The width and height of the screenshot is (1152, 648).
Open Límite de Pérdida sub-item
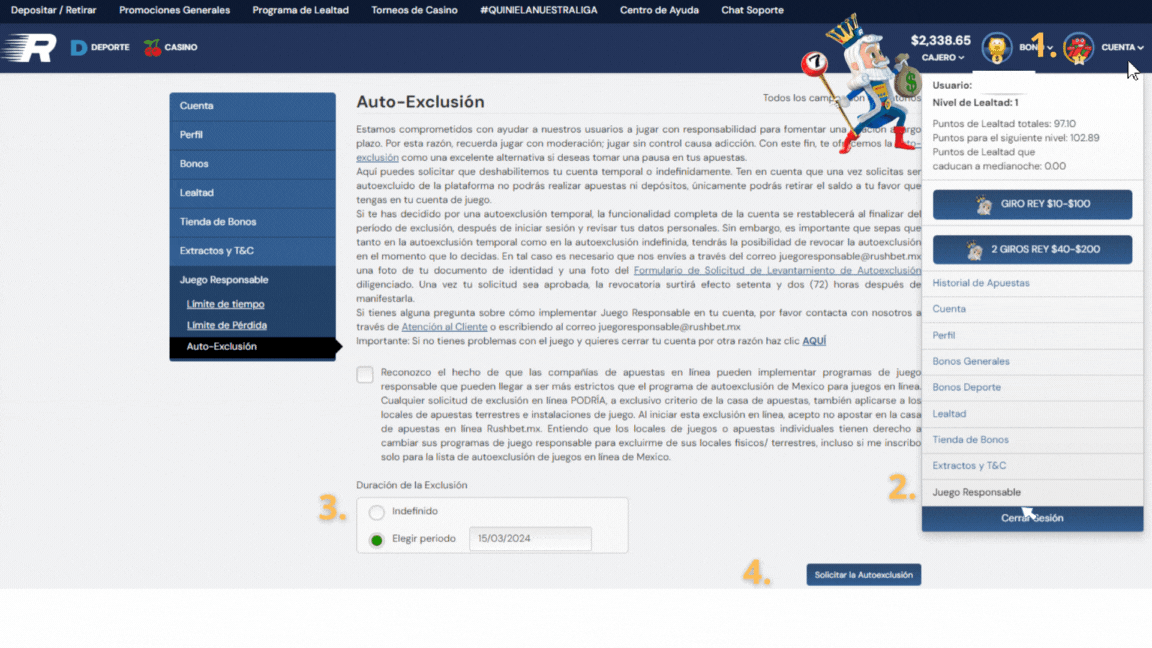(x=226, y=325)
